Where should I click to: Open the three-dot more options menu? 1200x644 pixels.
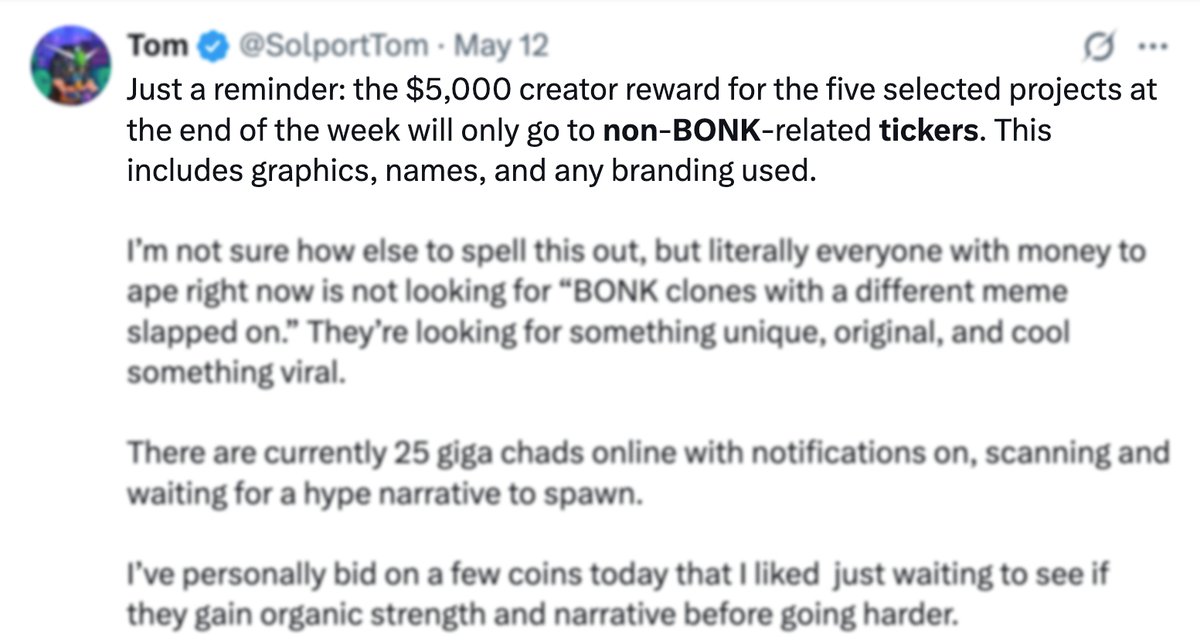click(1147, 48)
